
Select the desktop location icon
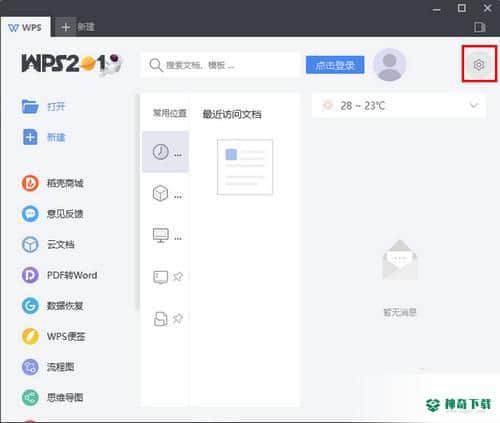pyautogui.click(x=160, y=277)
